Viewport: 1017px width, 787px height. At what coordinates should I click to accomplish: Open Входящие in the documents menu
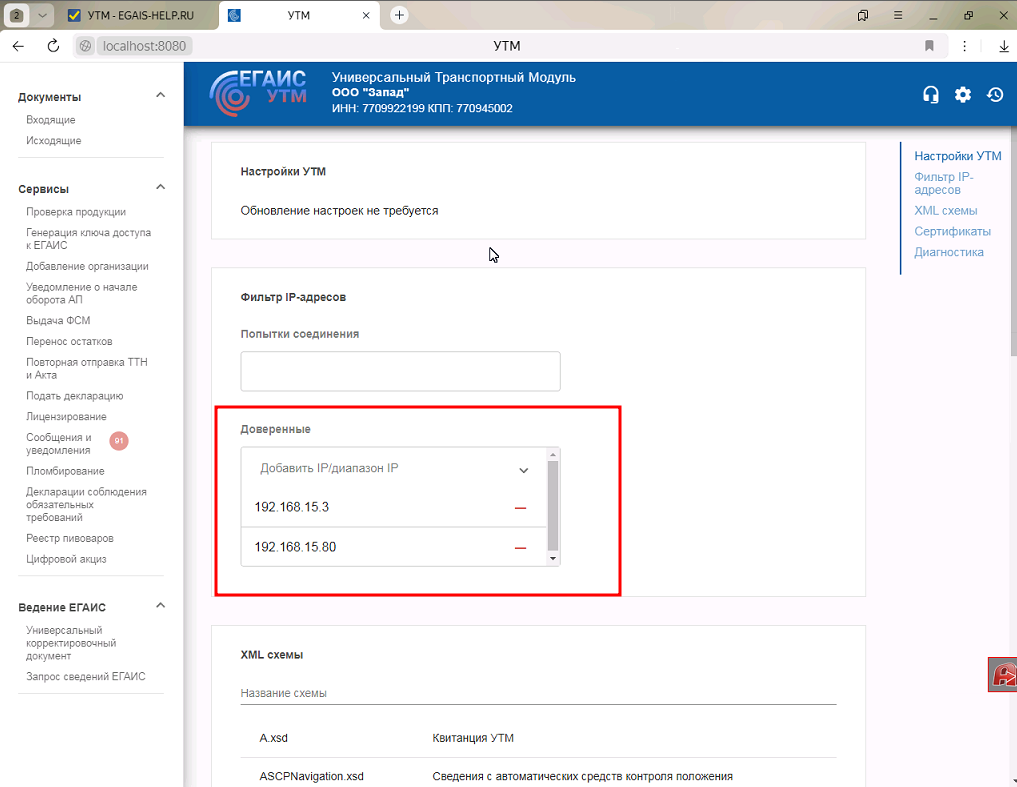(51, 120)
